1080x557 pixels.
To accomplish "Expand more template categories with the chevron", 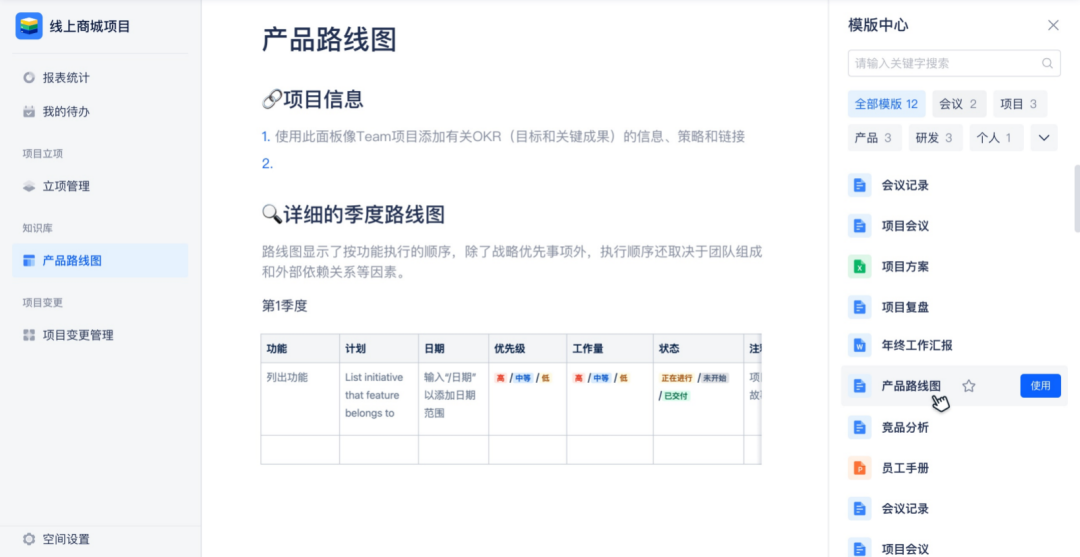I will (1043, 138).
